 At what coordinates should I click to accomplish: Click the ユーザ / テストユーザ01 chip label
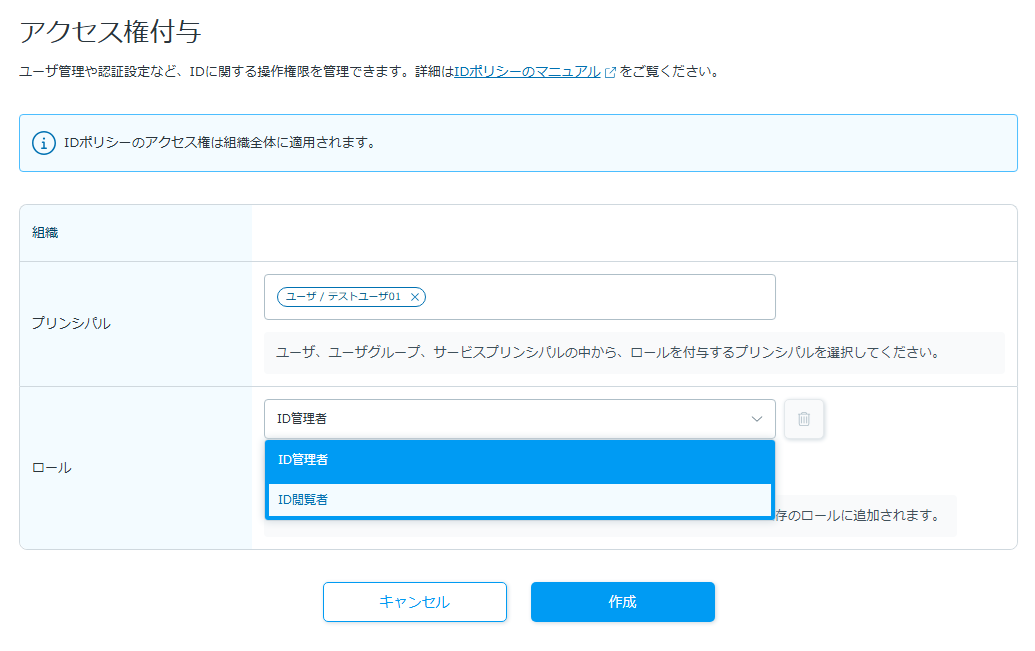[343, 297]
